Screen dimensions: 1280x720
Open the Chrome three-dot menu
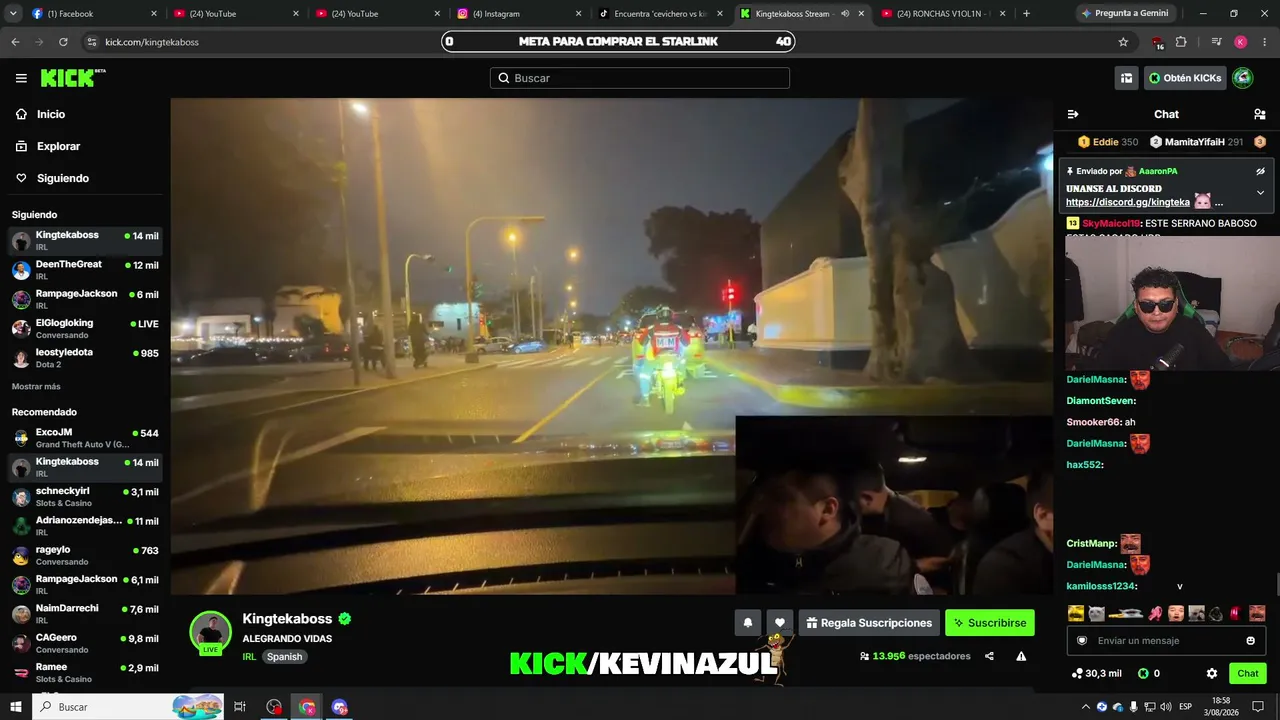point(1264,42)
